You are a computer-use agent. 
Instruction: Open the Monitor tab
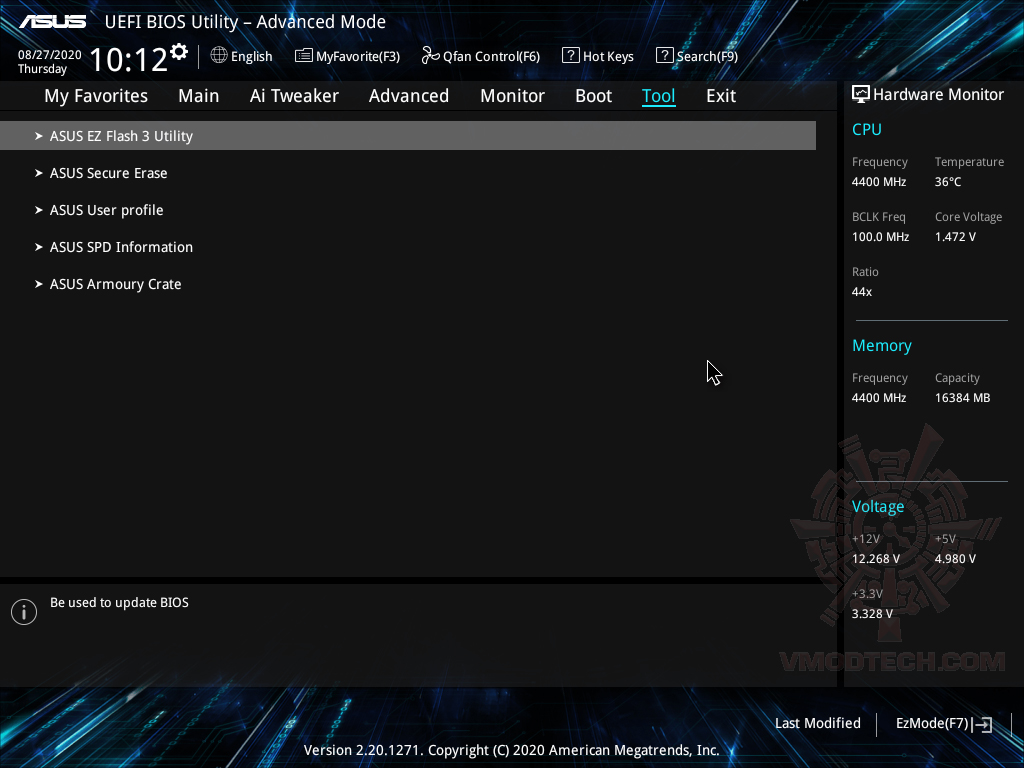pos(512,96)
